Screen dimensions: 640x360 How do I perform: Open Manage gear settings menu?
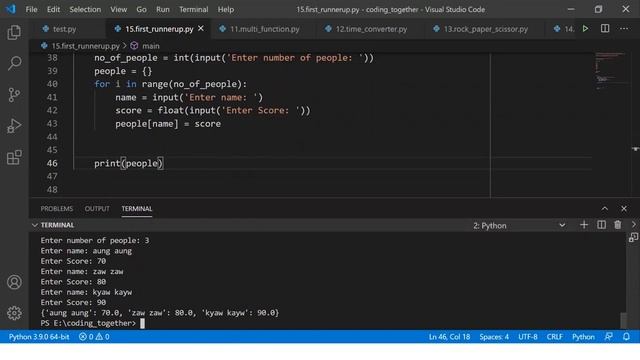14,313
